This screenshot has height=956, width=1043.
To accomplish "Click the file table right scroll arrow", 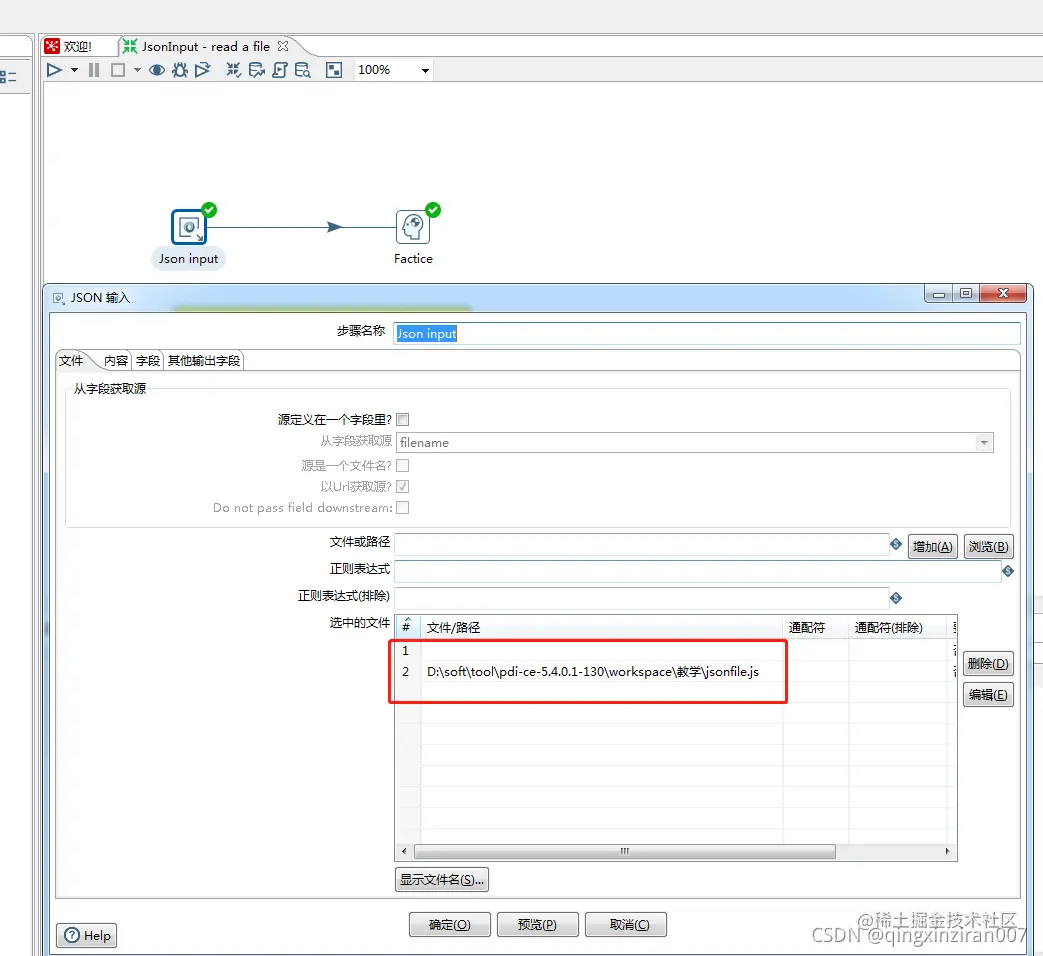I will tap(948, 852).
